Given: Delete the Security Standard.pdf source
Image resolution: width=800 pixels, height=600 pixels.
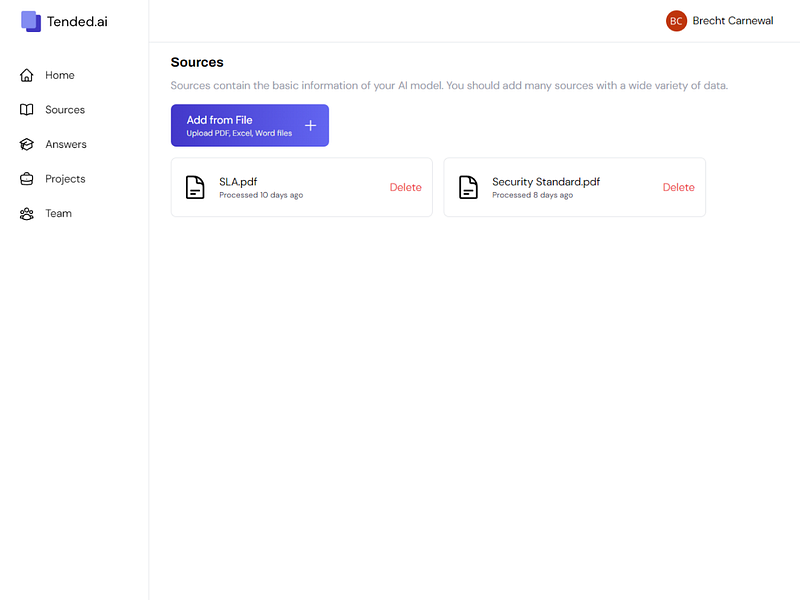Looking at the screenshot, I should 678,187.
